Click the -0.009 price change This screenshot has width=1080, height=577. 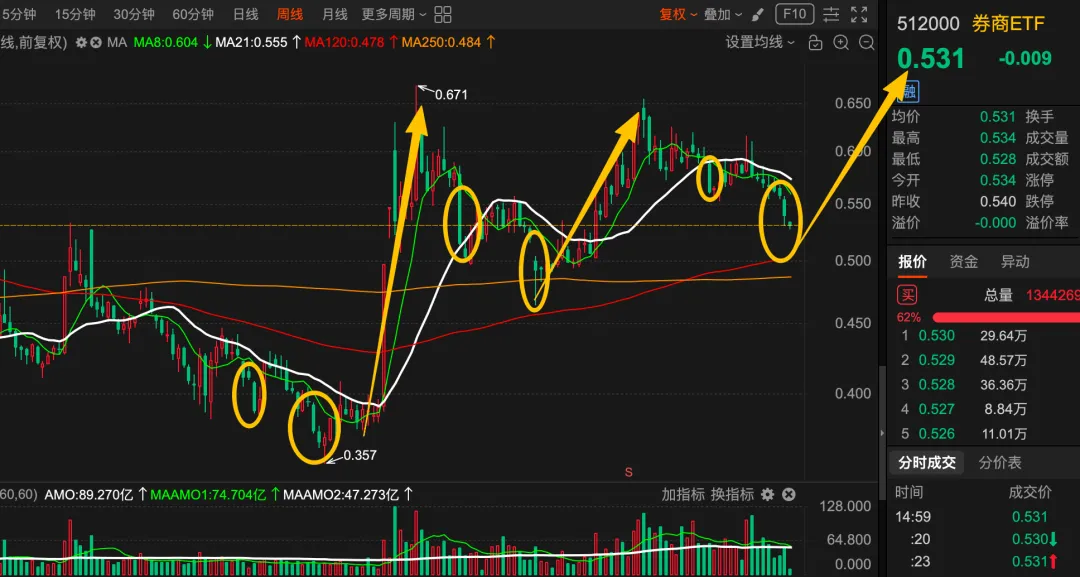point(1025,59)
